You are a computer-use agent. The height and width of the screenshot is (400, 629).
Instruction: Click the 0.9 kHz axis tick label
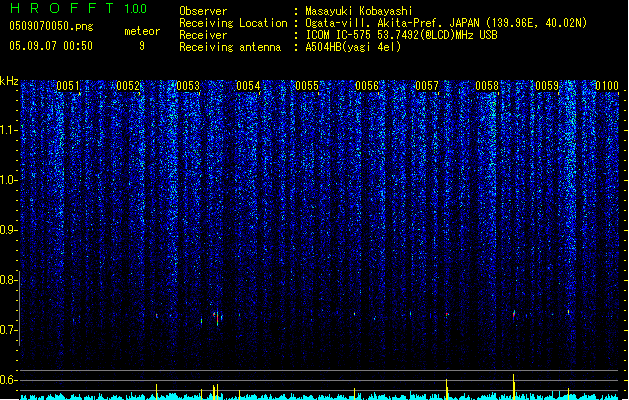pos(8,230)
